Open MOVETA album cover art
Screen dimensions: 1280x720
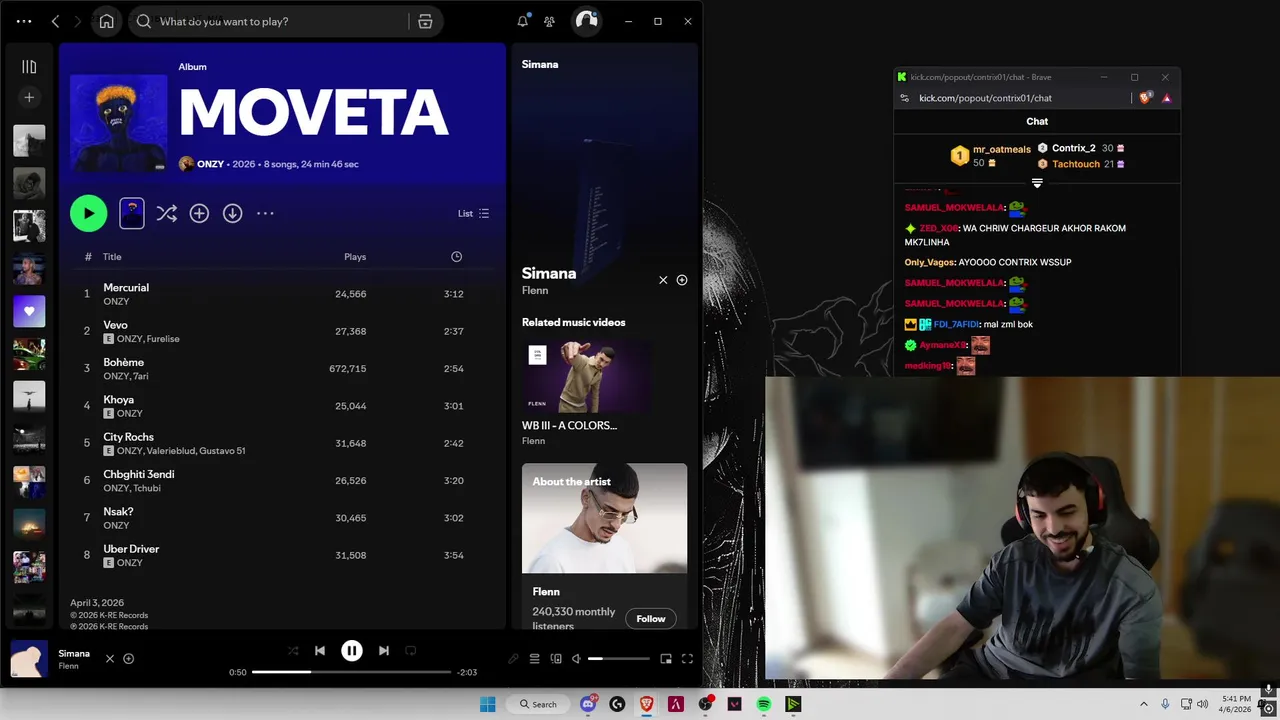119,123
